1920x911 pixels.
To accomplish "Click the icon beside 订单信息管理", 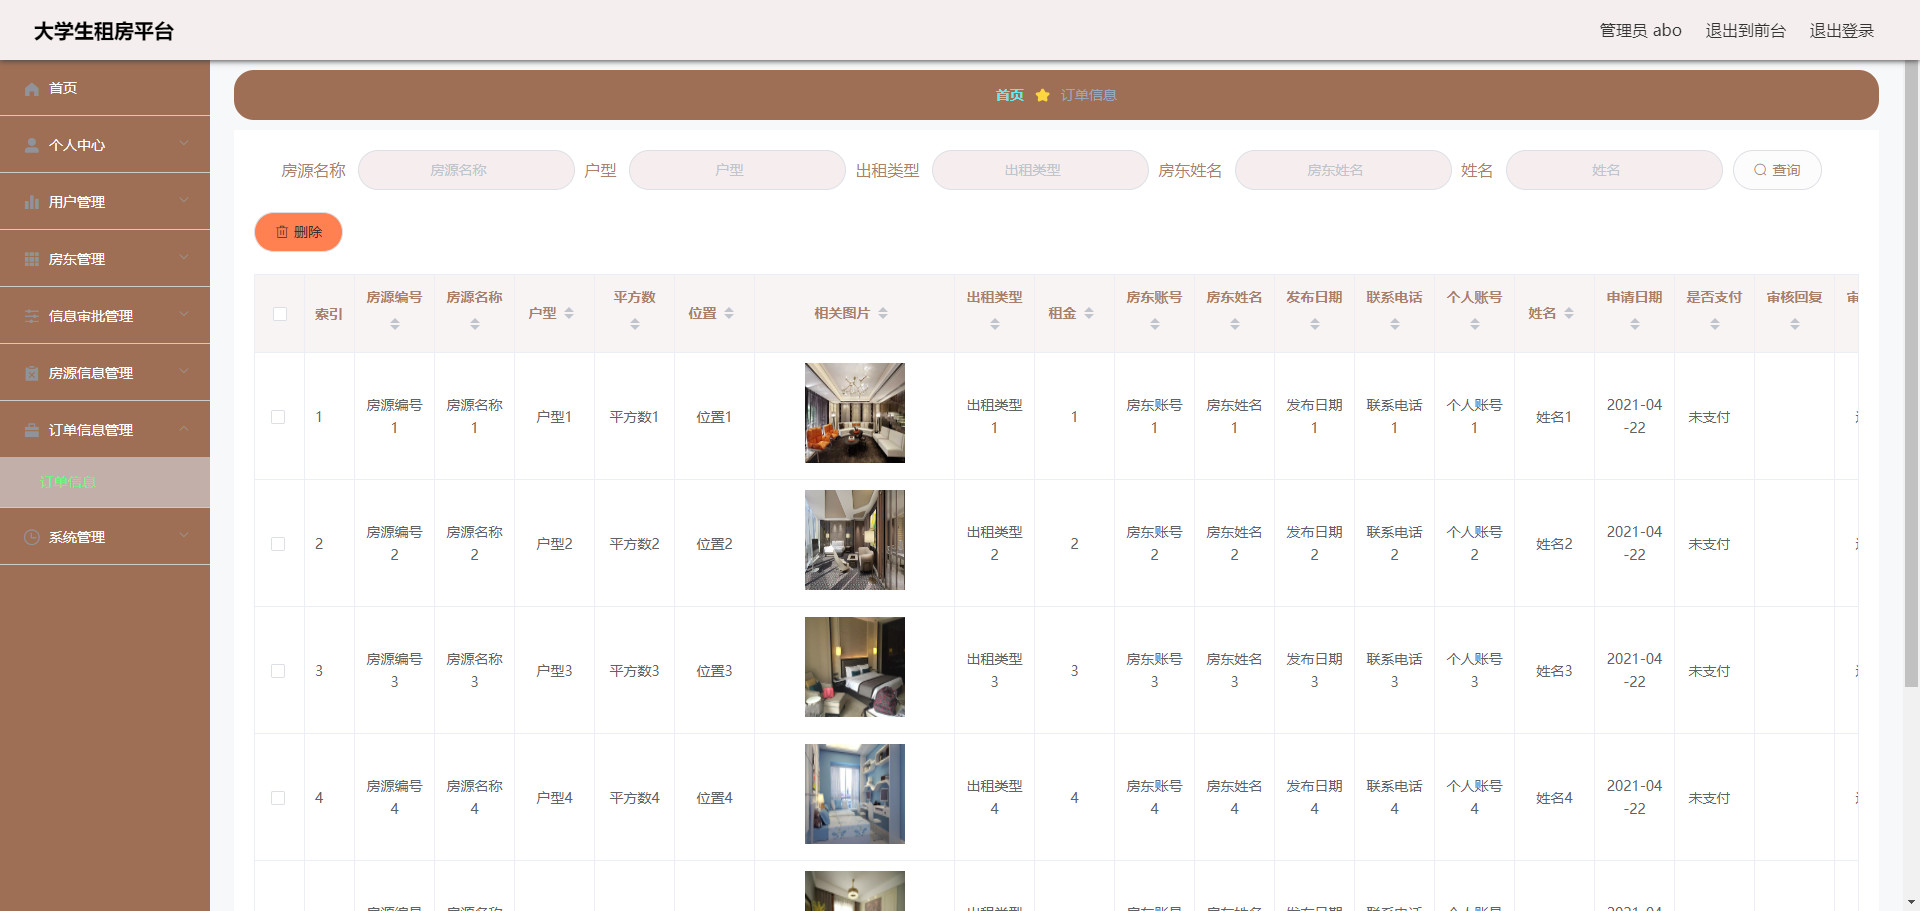I will pyautogui.click(x=32, y=431).
